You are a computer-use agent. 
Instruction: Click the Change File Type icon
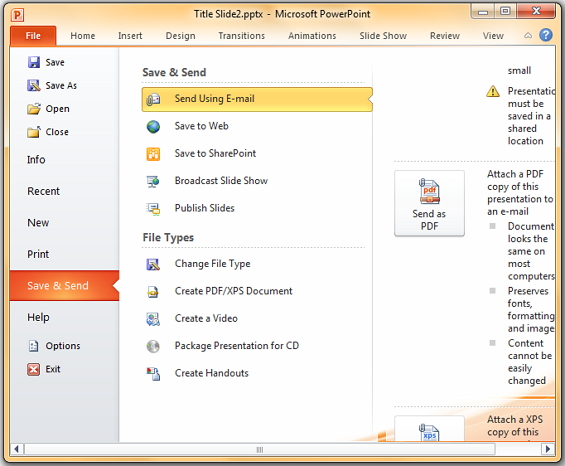click(153, 264)
